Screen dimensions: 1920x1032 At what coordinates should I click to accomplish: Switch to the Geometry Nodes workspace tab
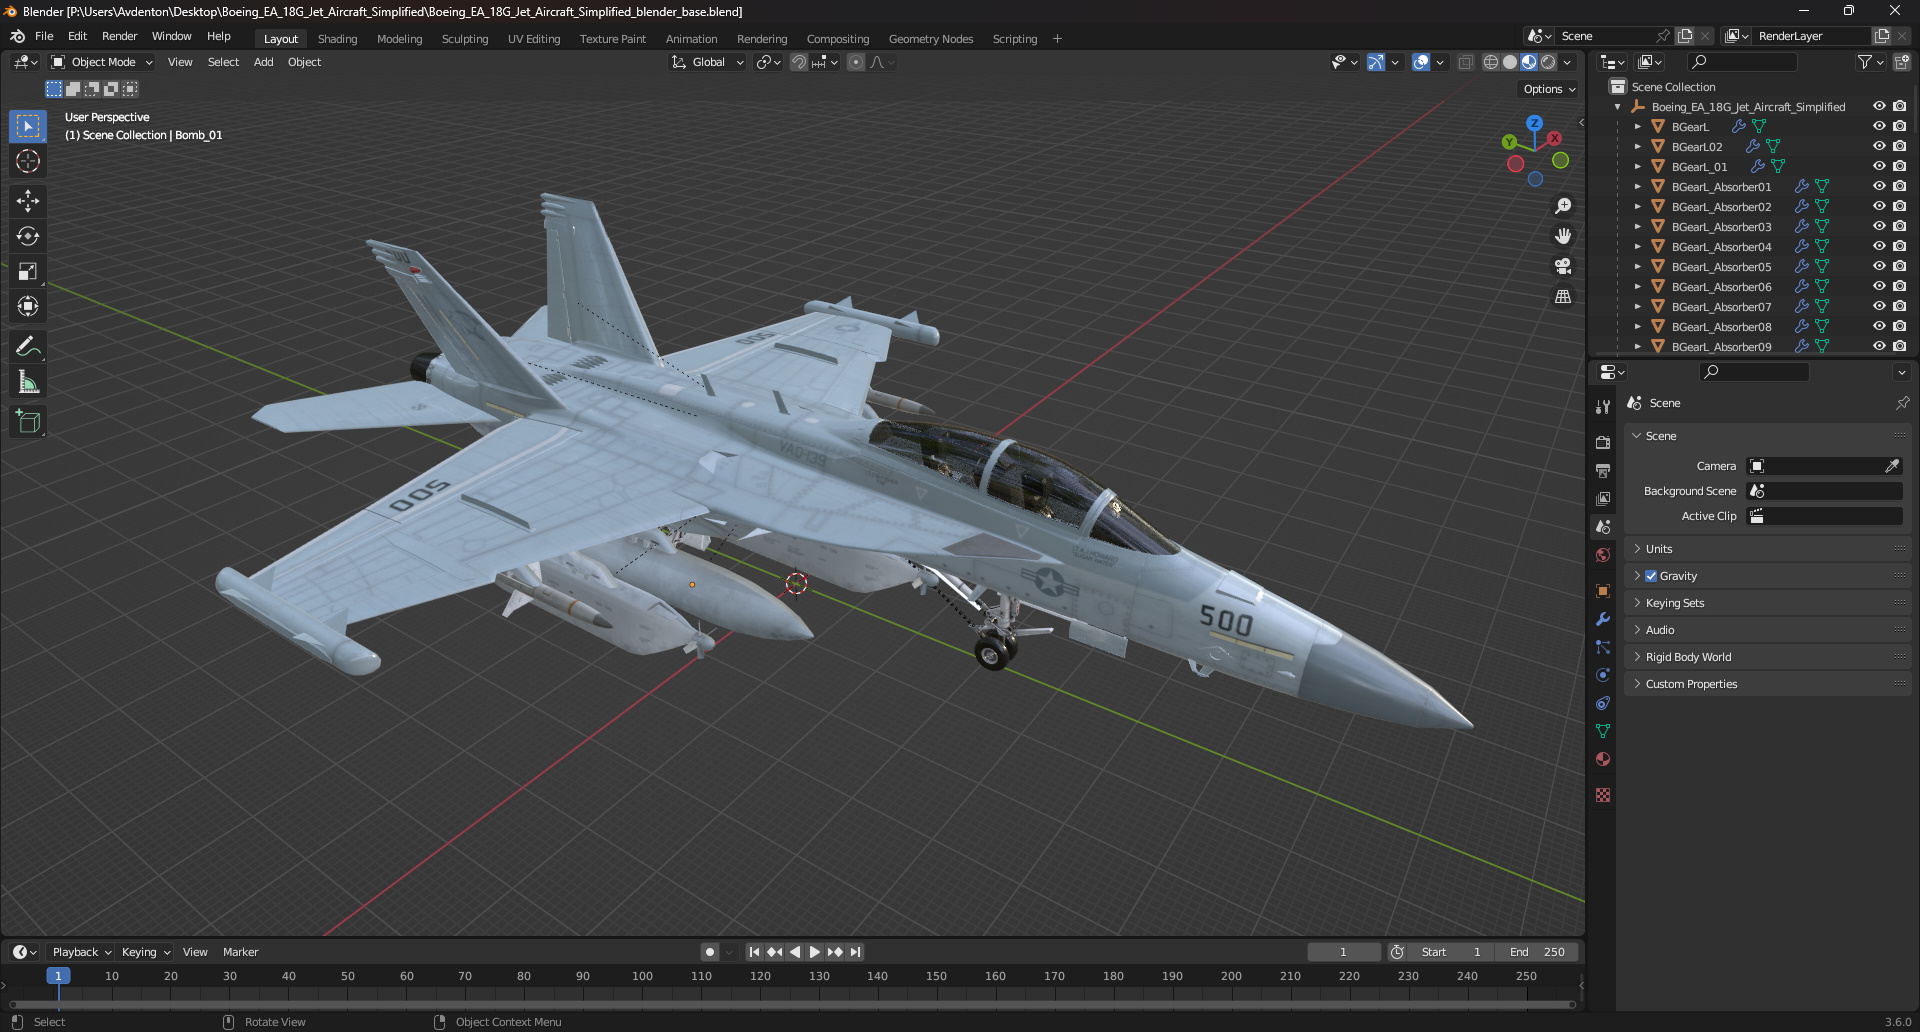(931, 39)
